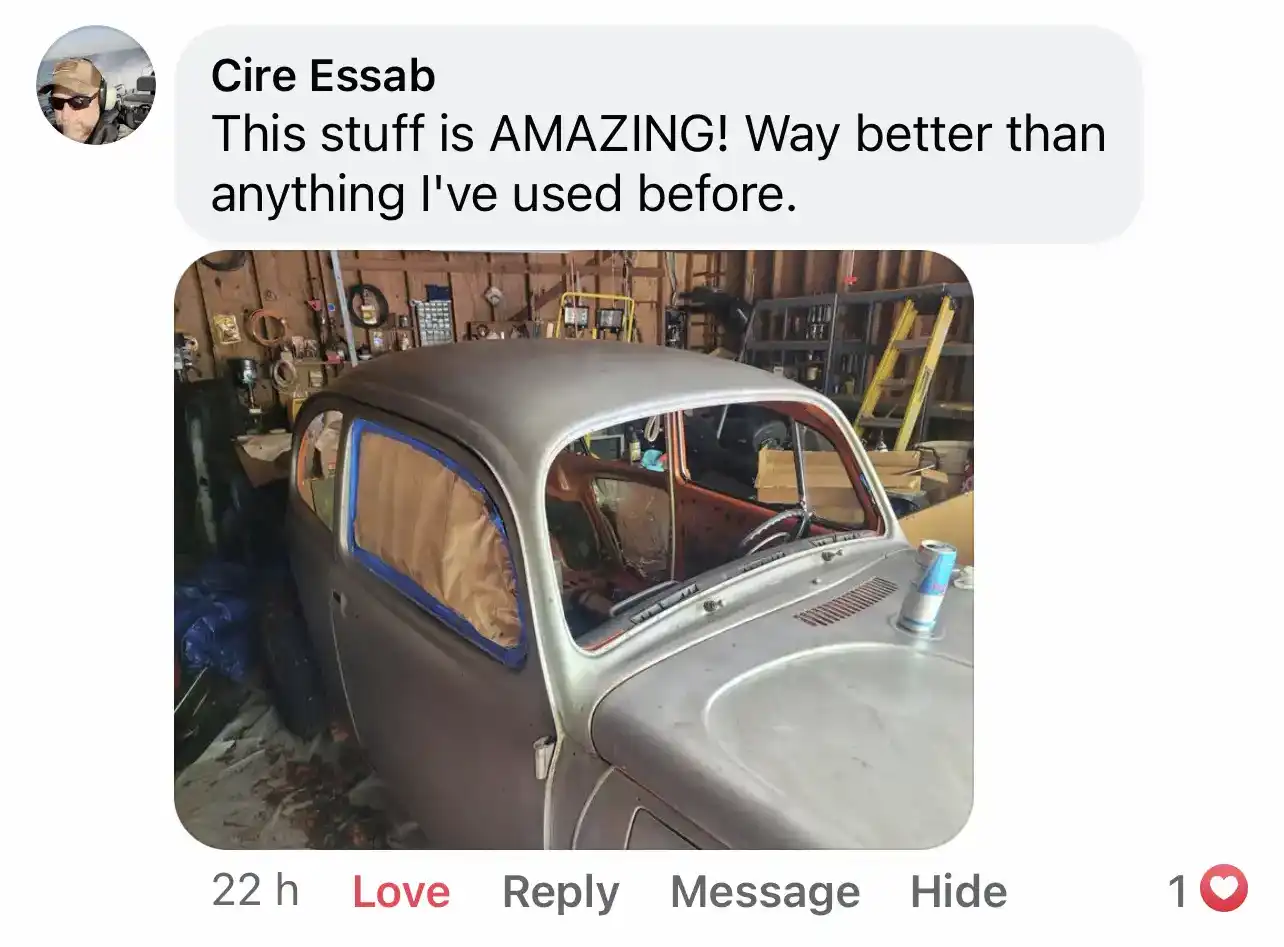Select the comment text bubble
Screen dimensions: 1284x947
659,133
